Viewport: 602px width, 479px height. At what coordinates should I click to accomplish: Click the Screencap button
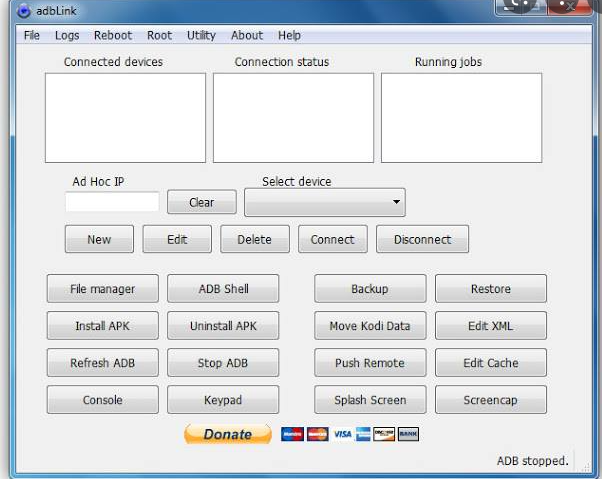491,400
